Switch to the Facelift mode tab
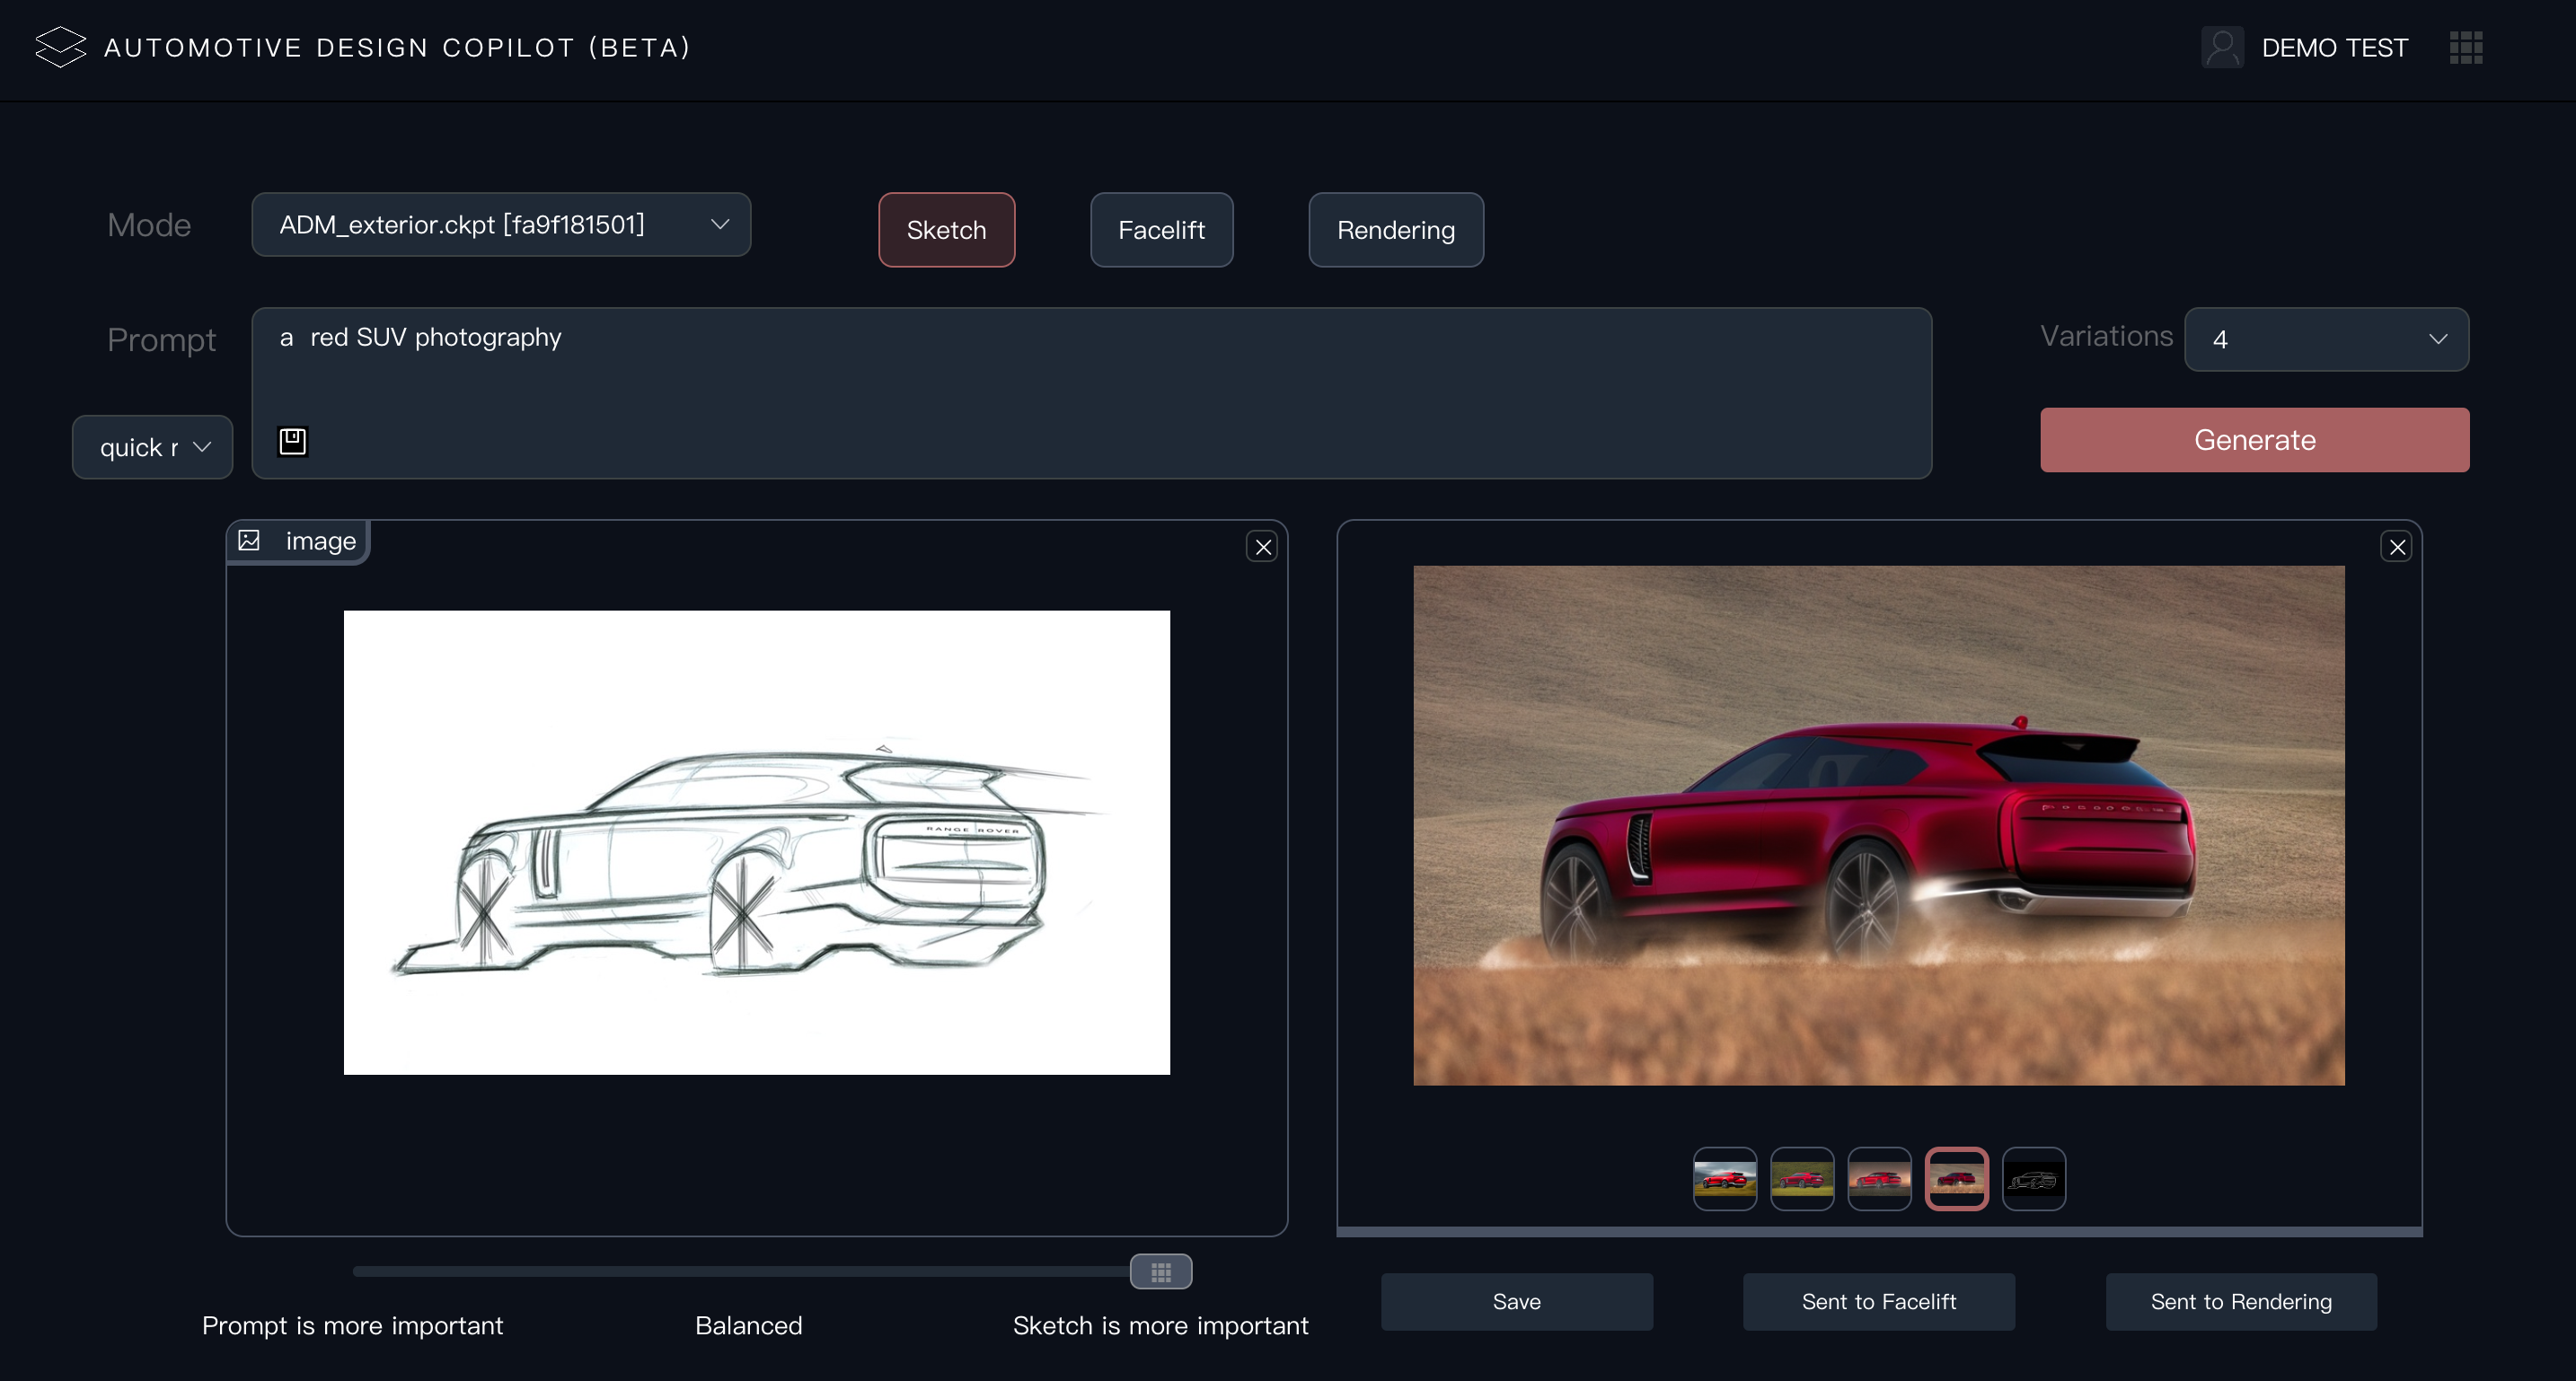This screenshot has height=1381, width=2576. [1161, 230]
